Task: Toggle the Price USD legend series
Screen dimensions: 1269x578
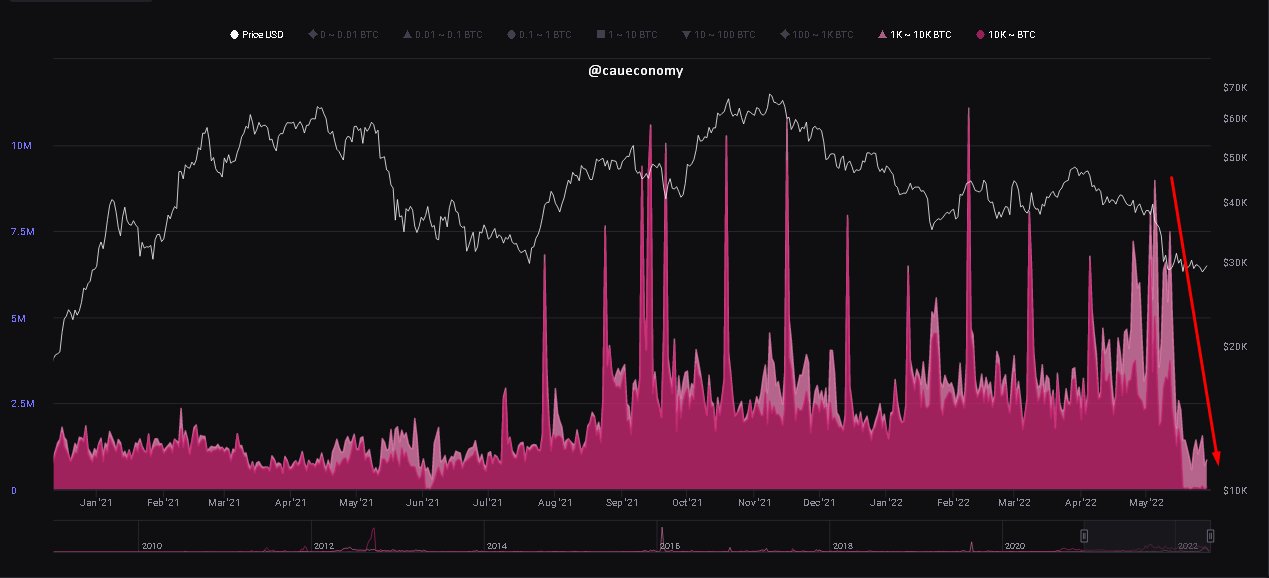Action: coord(262,35)
